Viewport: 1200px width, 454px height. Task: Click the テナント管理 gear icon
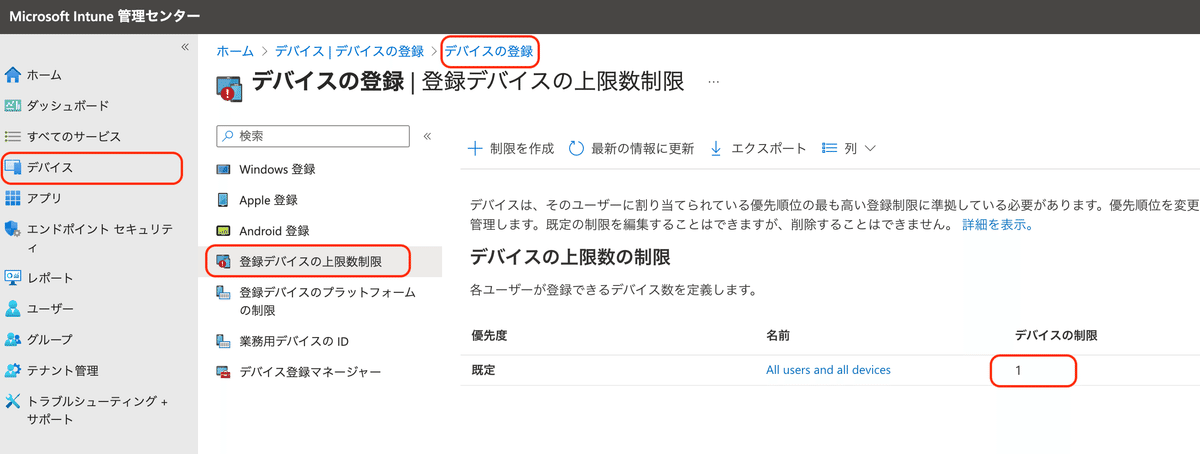click(x=13, y=370)
